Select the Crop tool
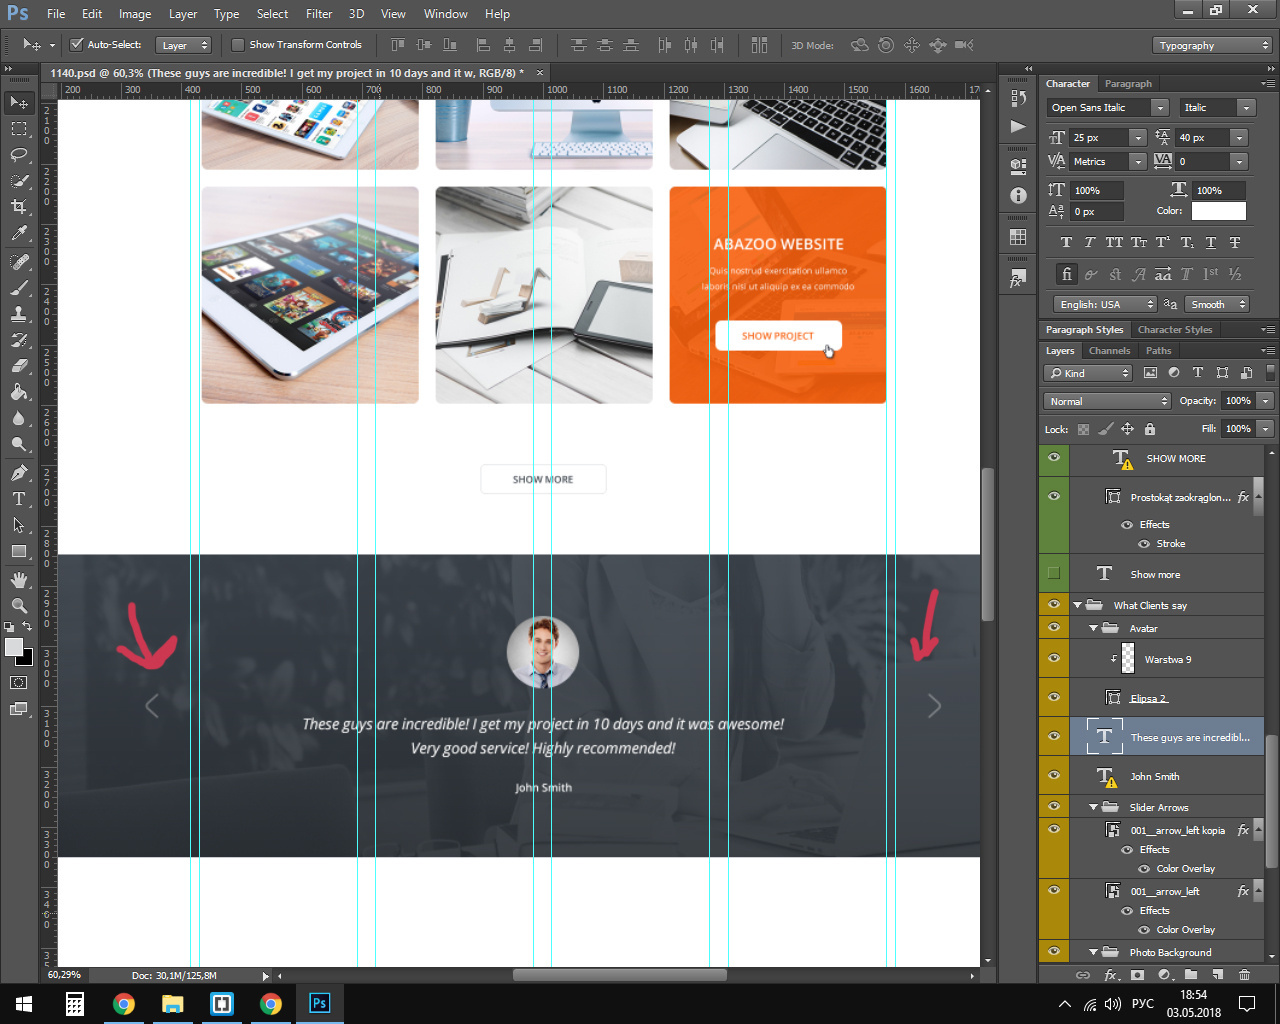 [x=19, y=207]
